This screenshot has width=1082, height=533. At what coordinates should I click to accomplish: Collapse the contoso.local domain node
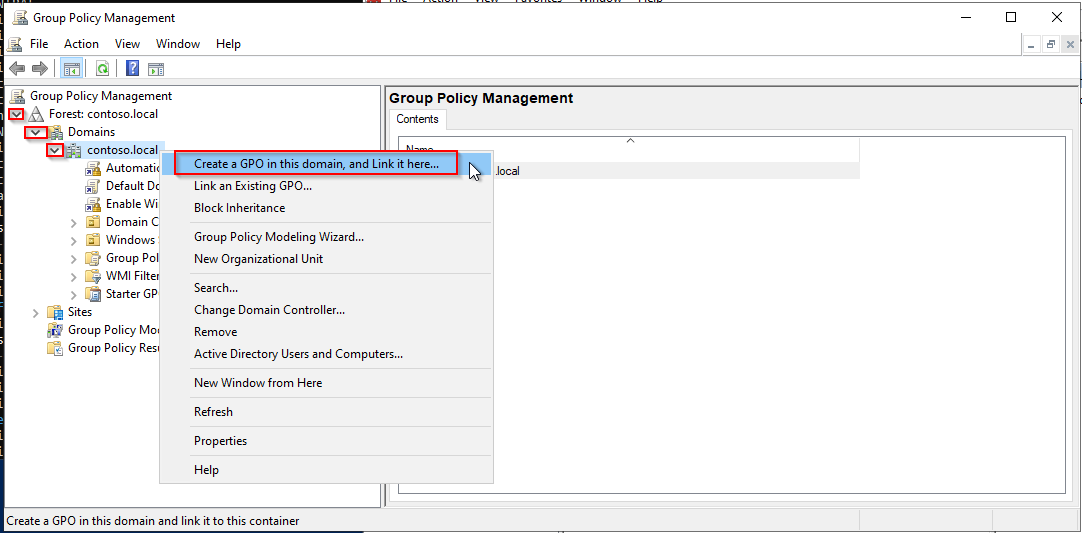[x=55, y=150]
